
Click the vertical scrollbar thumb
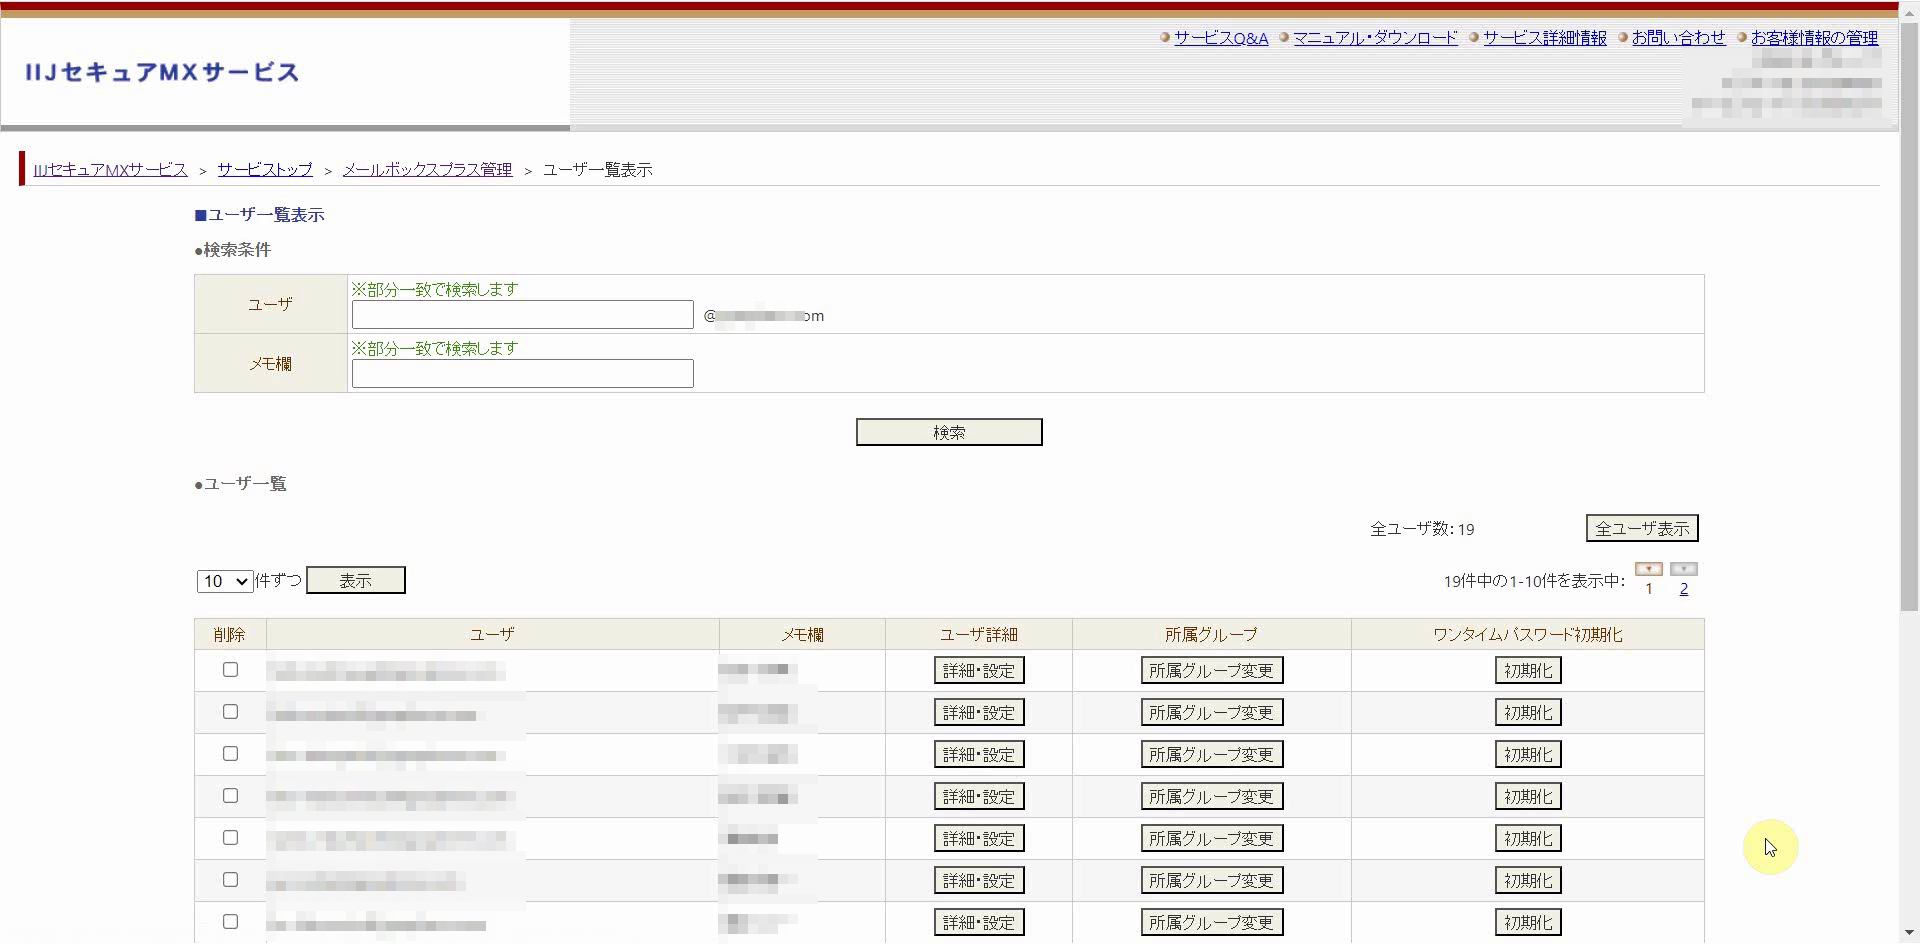1910,315
